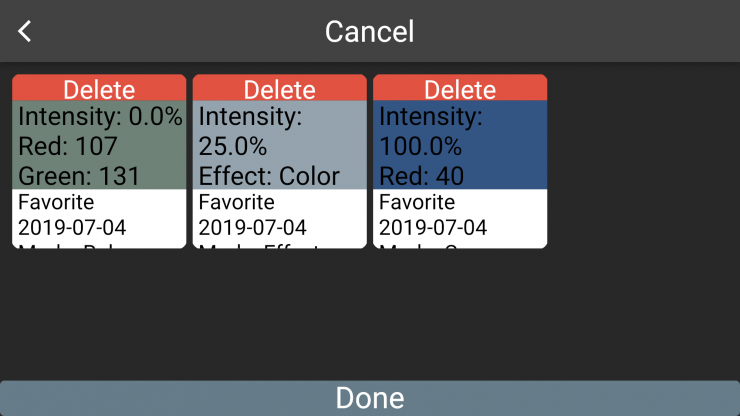Click the Favorite label under the blue preset
This screenshot has width=740, height=416.
[416, 203]
